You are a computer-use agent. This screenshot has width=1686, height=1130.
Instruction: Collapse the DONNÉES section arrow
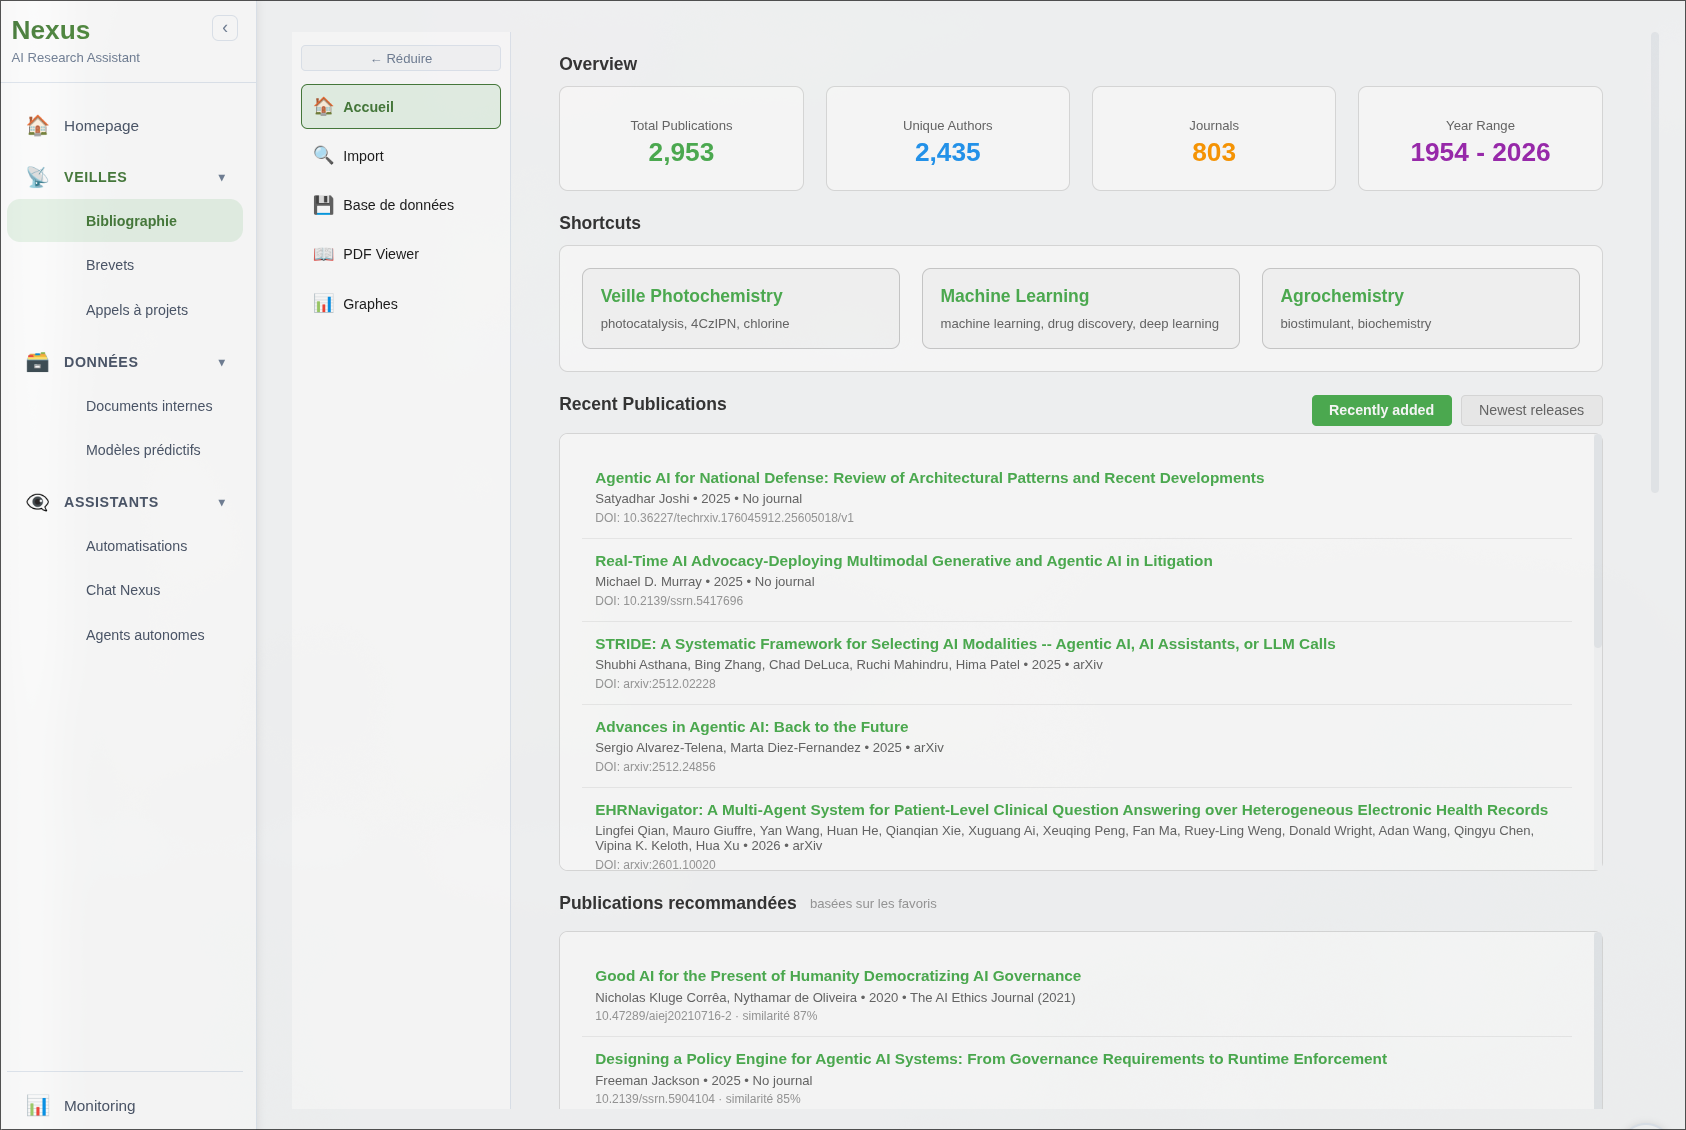click(222, 362)
